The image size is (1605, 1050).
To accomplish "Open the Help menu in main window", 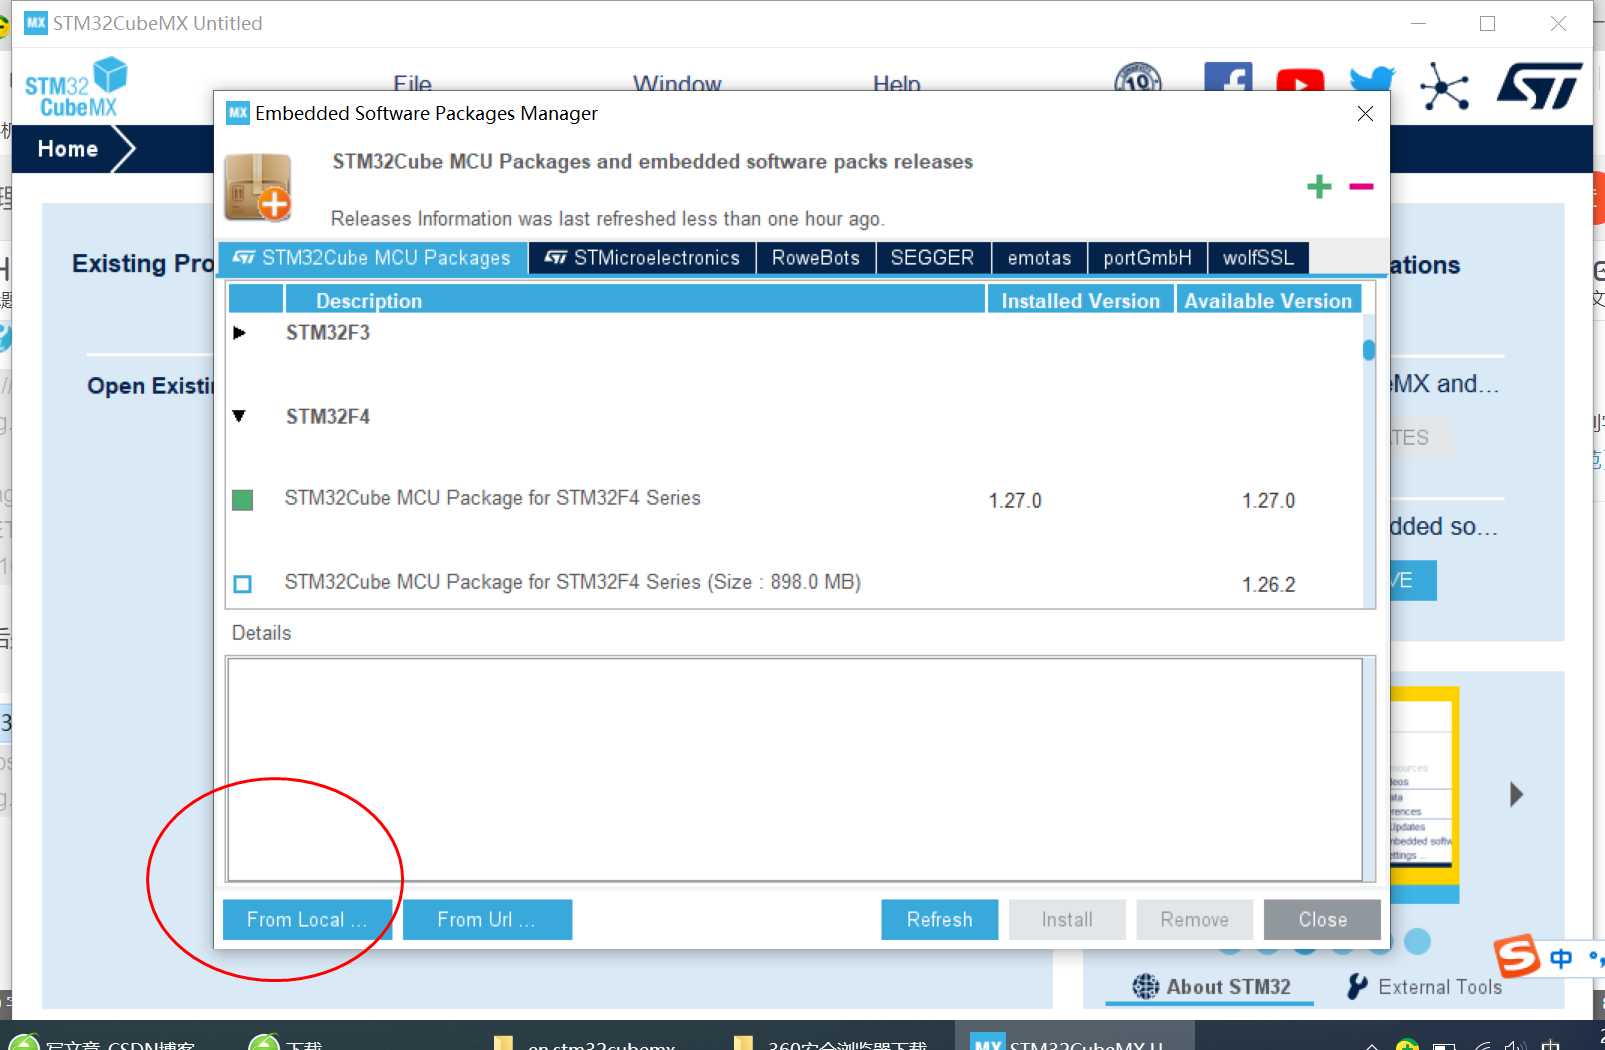I will (896, 84).
